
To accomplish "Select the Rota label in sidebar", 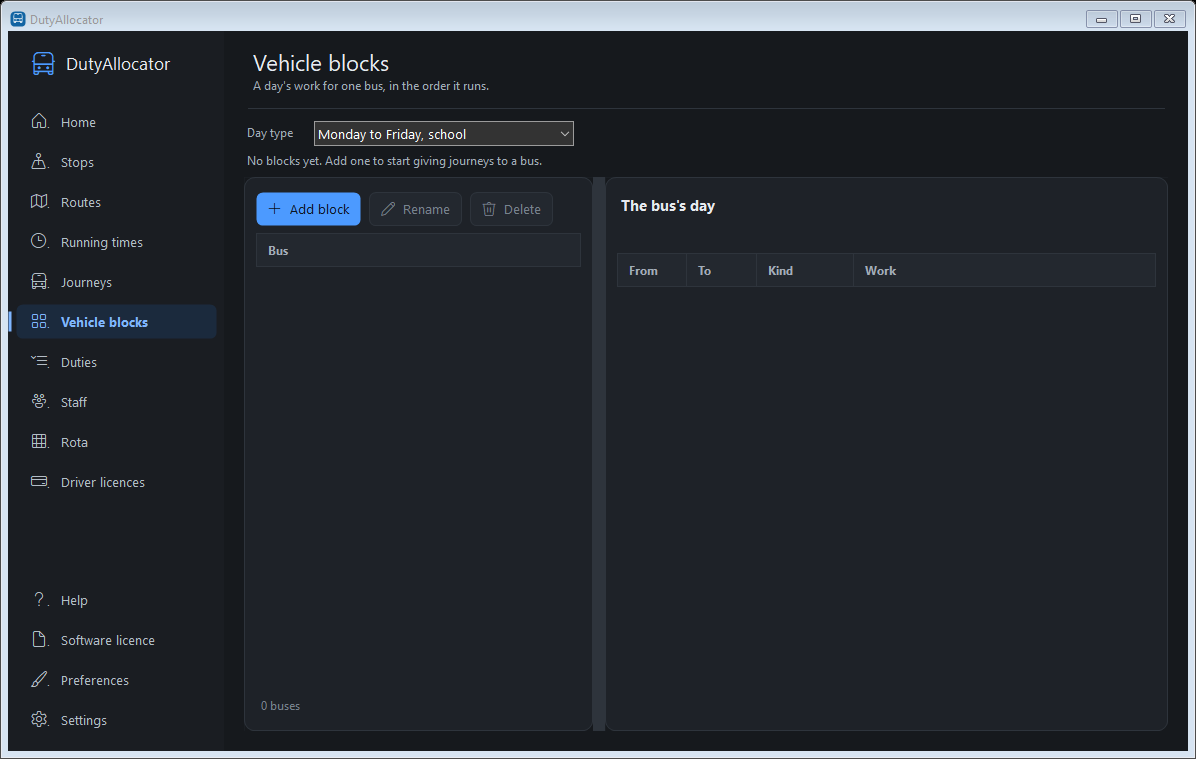I will [x=74, y=442].
